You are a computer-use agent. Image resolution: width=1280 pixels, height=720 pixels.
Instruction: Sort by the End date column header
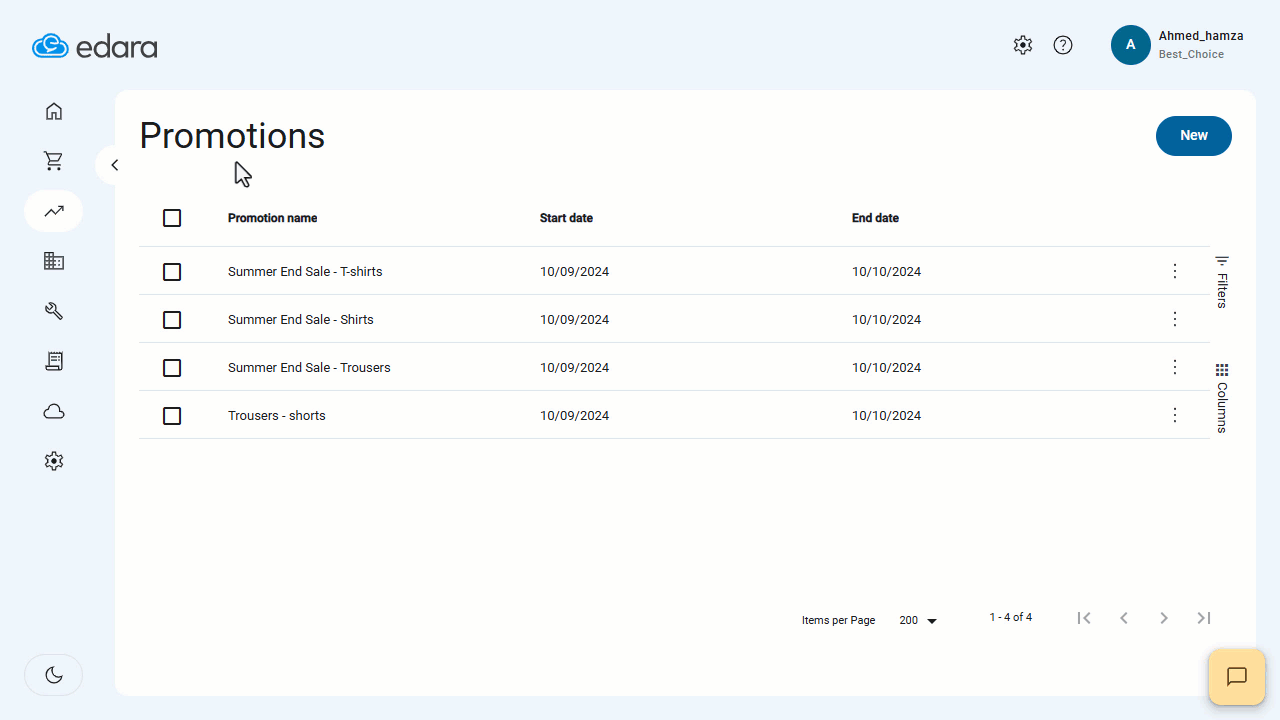pyautogui.click(x=875, y=218)
